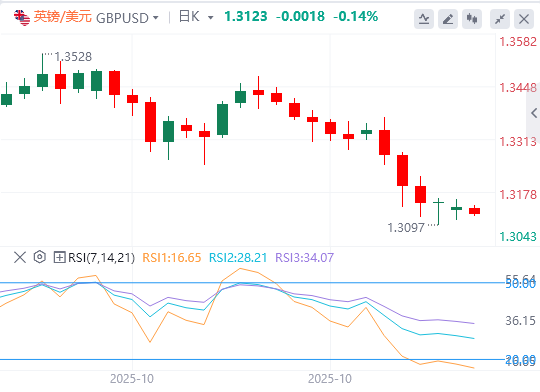
Task: Open RSI indicator settings hexagon icon
Action: point(40,257)
